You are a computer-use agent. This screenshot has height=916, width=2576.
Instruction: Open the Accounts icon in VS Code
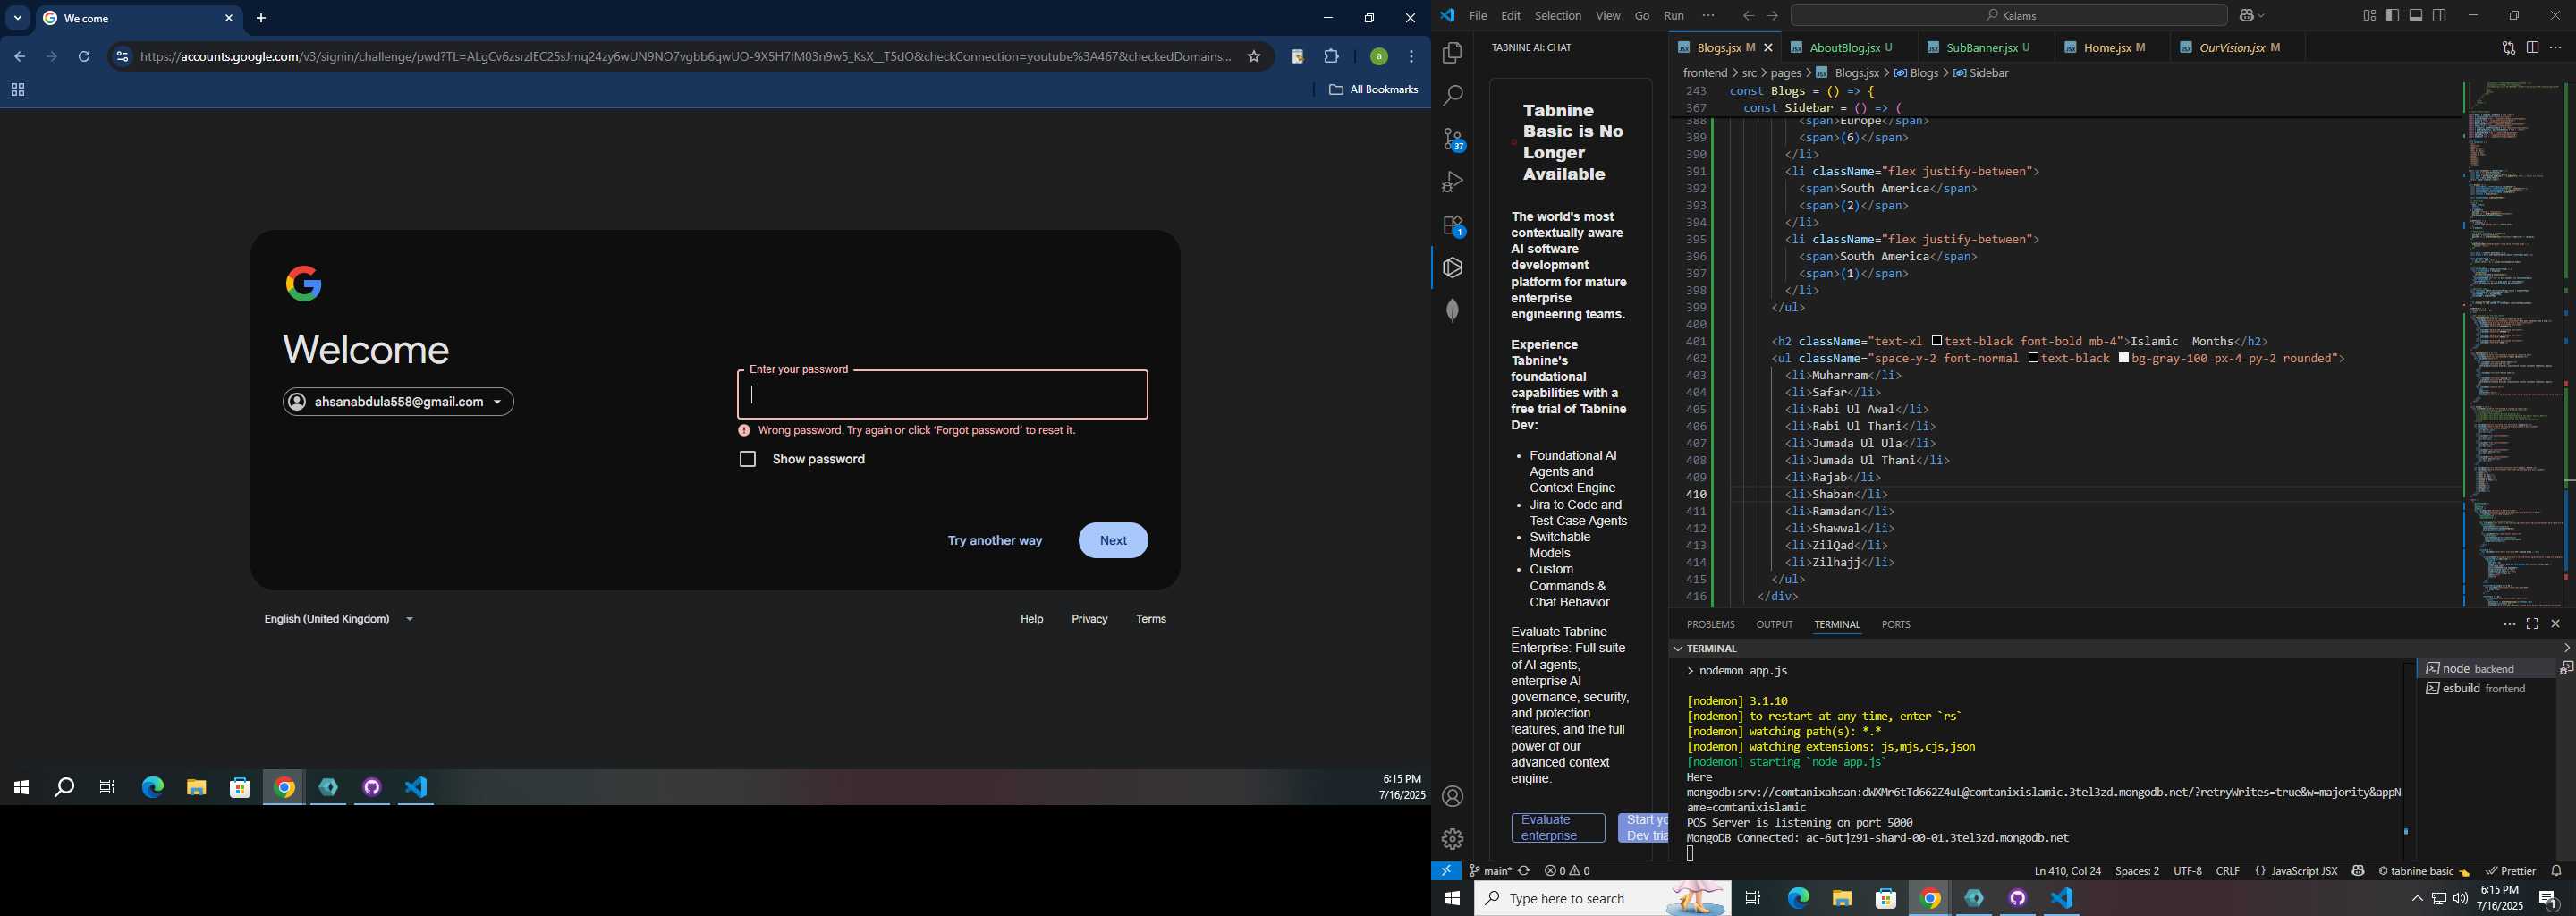1452,796
